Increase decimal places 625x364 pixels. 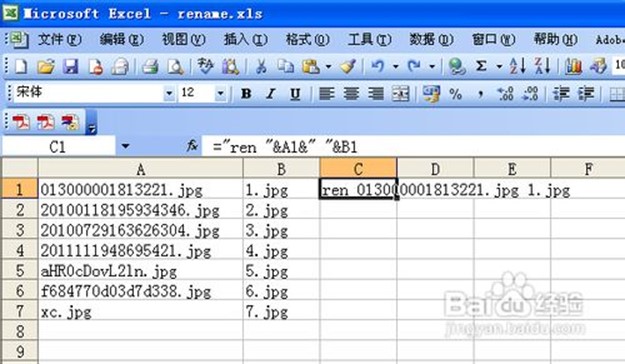pos(505,94)
